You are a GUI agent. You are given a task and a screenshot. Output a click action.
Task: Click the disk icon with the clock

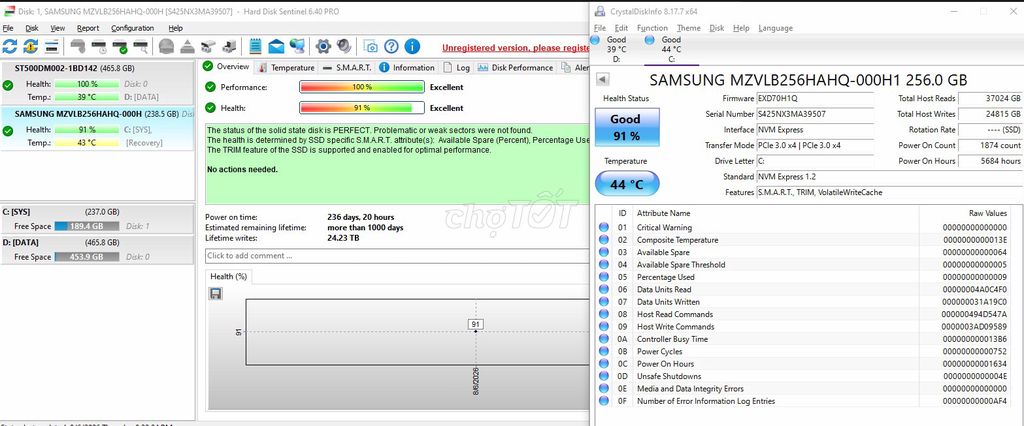(99, 46)
